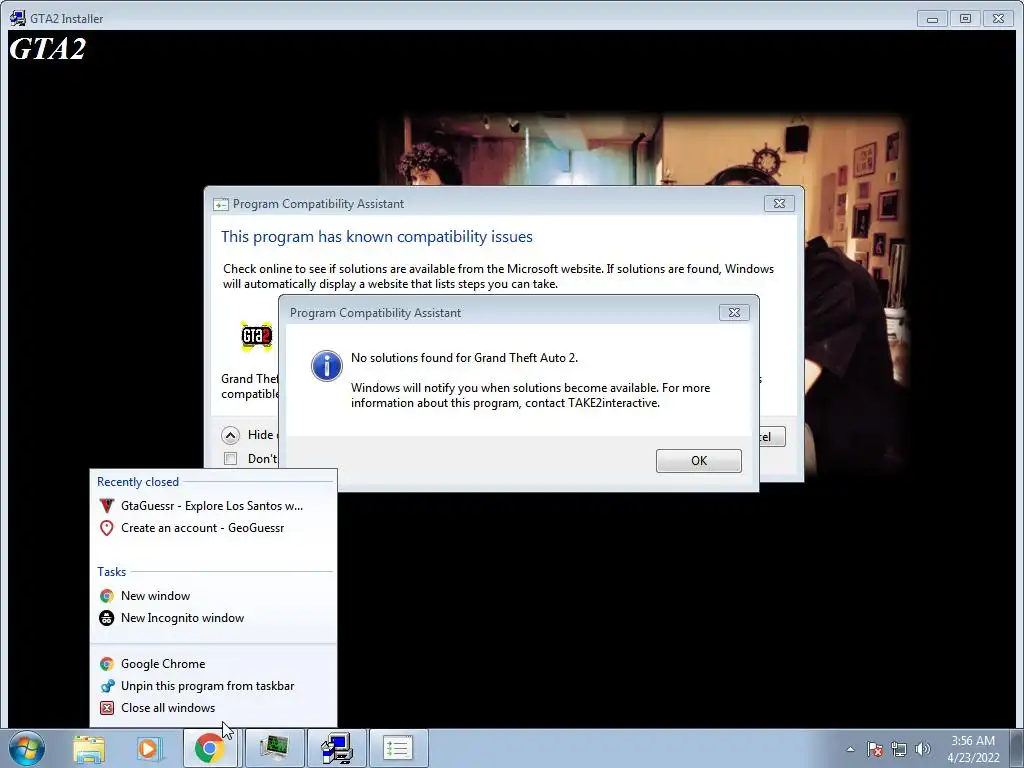Click the compatibility window's title bar icon
The height and width of the screenshot is (768, 1024).
(x=221, y=204)
